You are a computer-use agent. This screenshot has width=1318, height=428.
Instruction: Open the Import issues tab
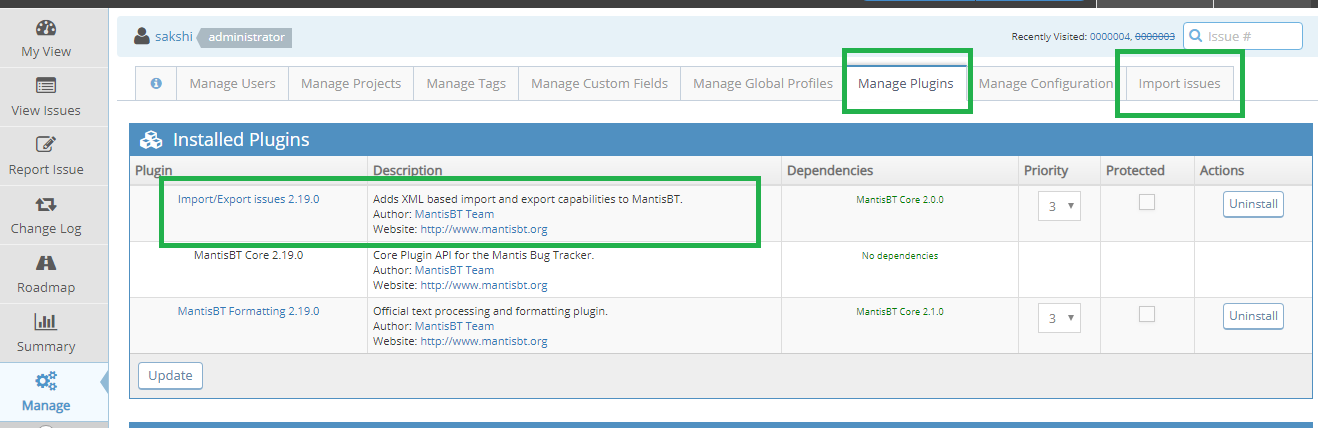tap(1180, 84)
